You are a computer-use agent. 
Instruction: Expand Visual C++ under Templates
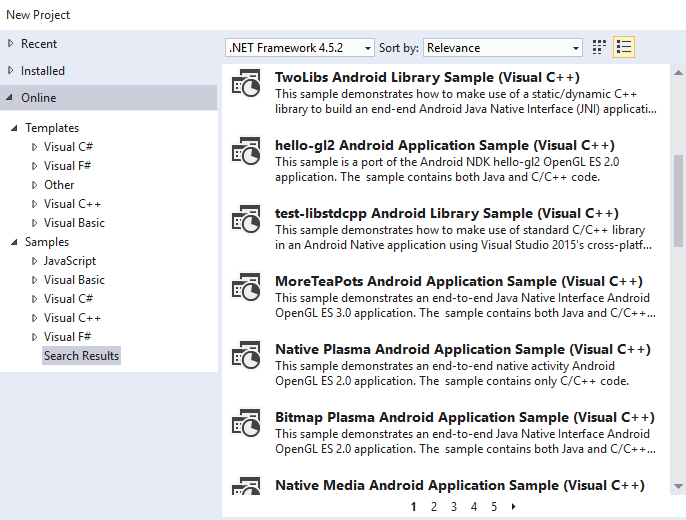click(34, 204)
